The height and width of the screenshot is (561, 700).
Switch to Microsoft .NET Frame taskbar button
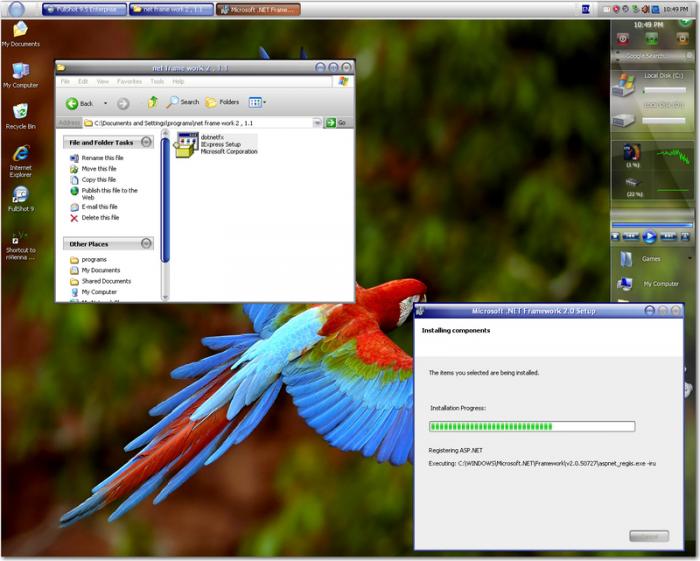click(258, 9)
